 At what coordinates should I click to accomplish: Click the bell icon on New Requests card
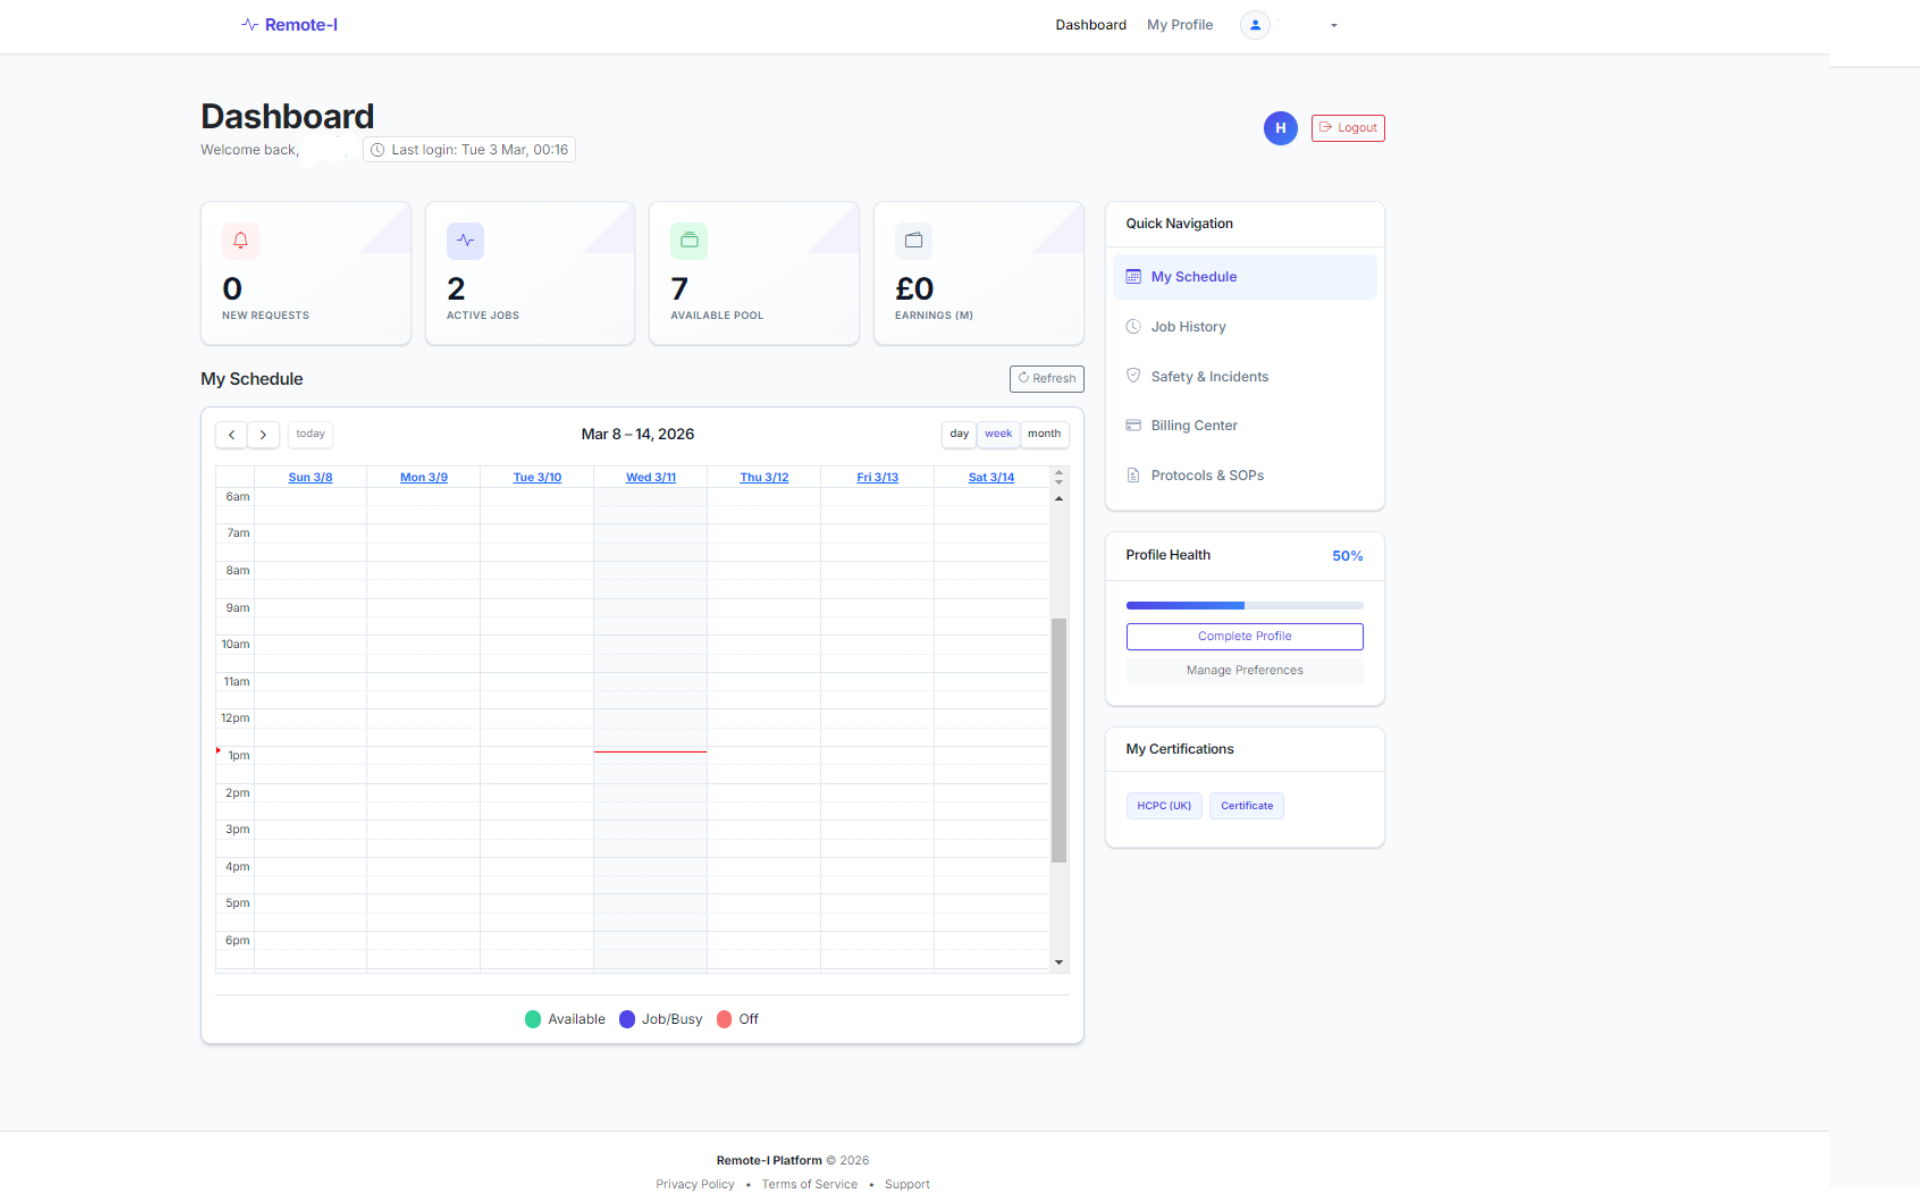(x=240, y=240)
